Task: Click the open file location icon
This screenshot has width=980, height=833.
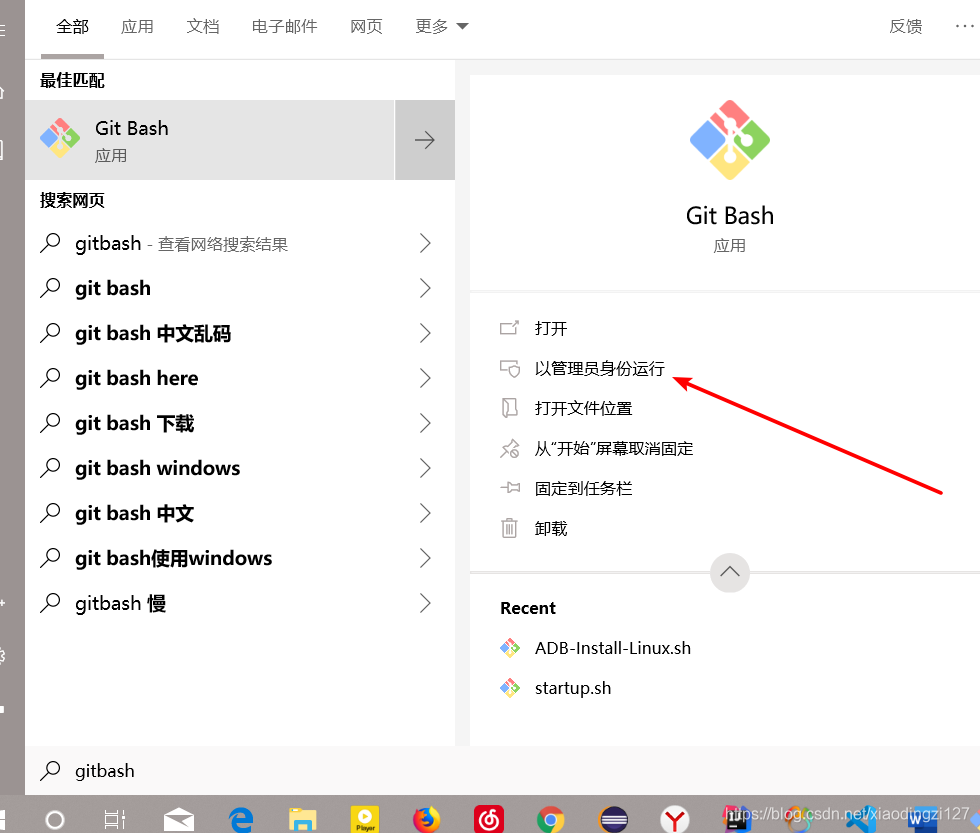Action: click(x=509, y=408)
